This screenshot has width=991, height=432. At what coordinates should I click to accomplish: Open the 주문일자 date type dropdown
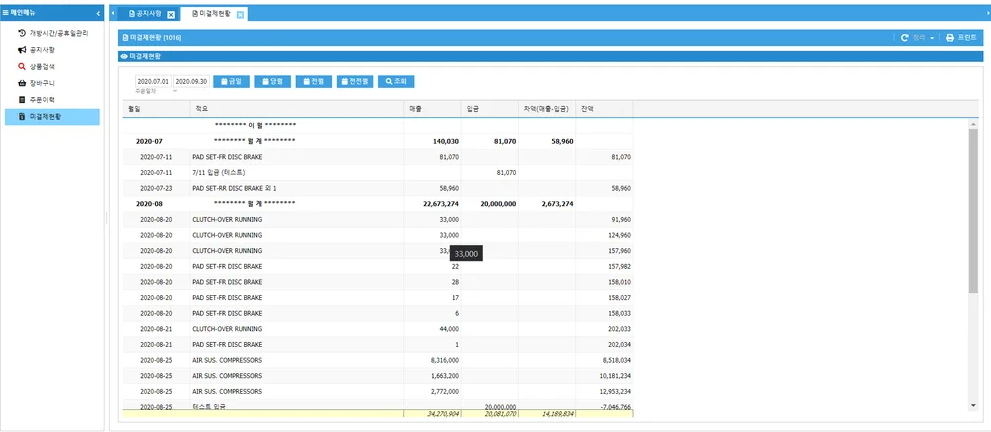[156, 91]
